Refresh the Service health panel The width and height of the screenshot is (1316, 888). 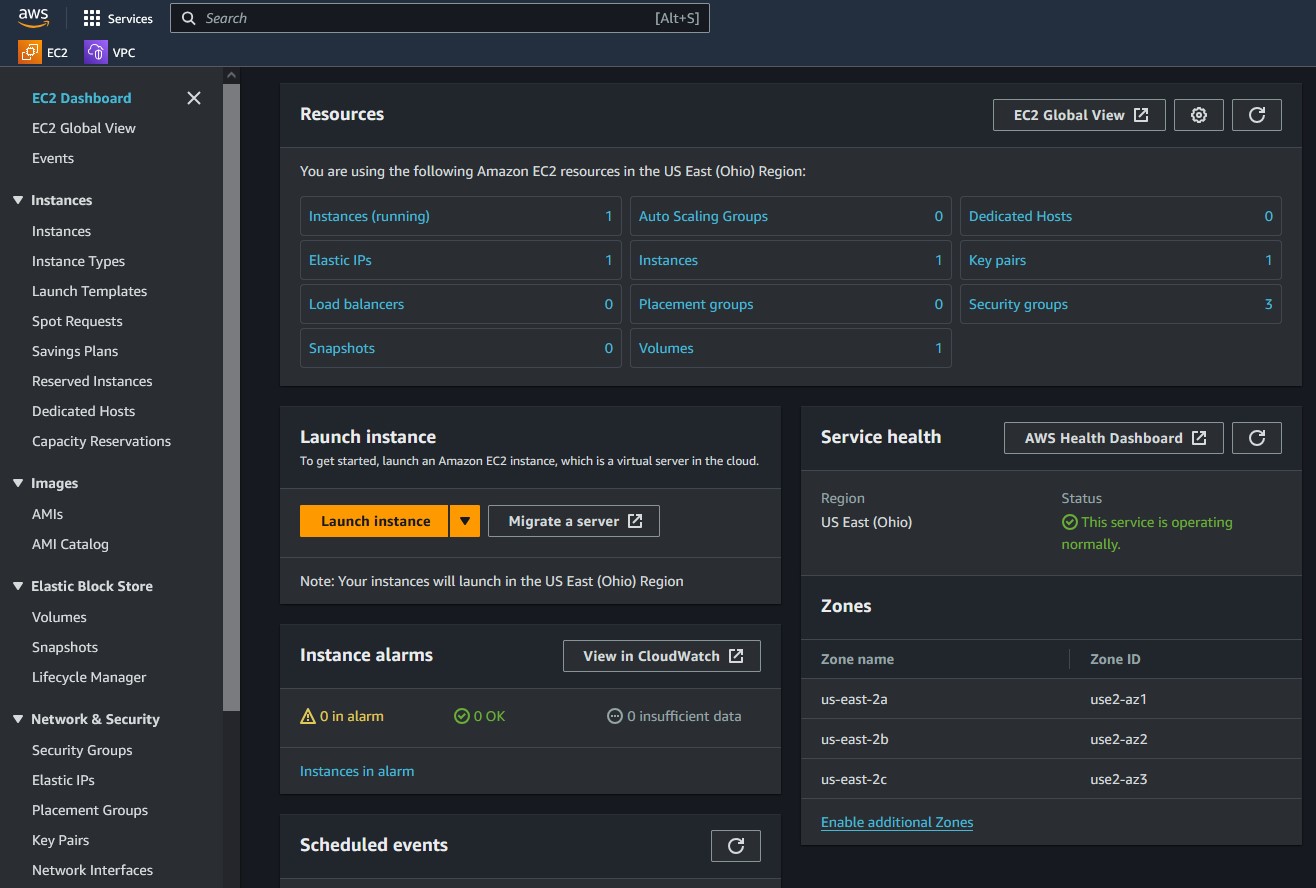pyautogui.click(x=1257, y=438)
